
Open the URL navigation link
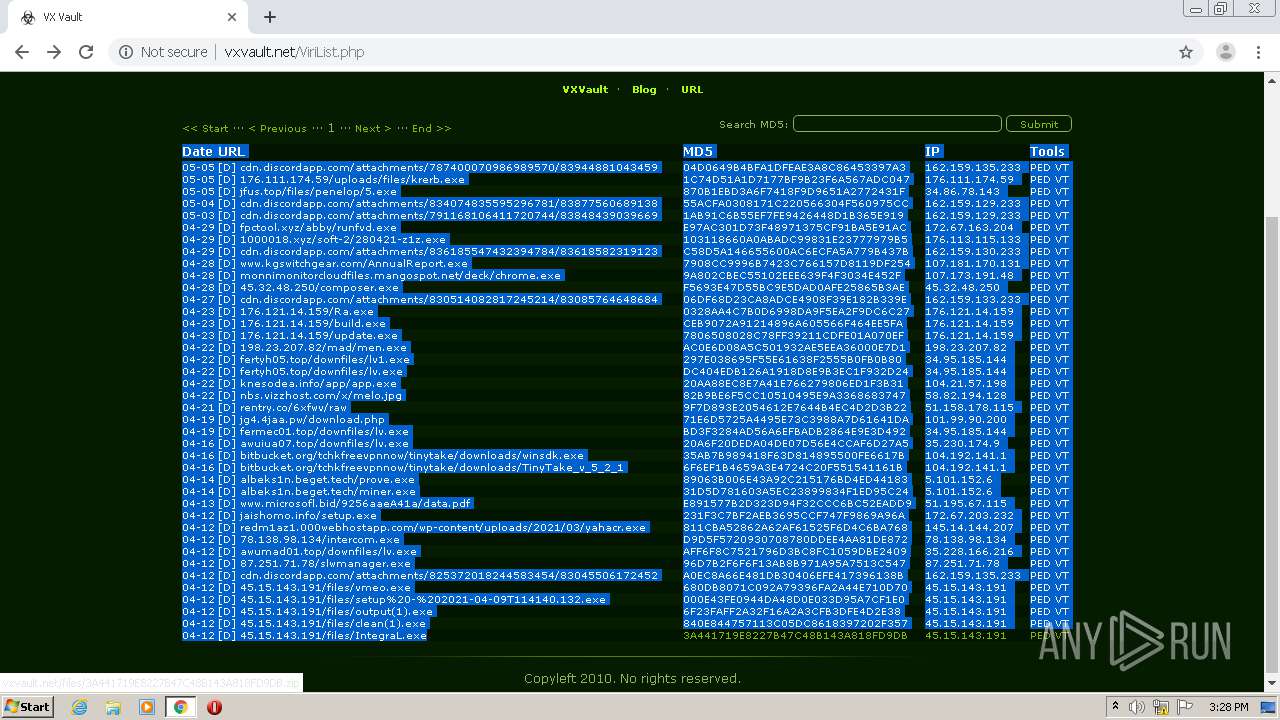point(692,89)
